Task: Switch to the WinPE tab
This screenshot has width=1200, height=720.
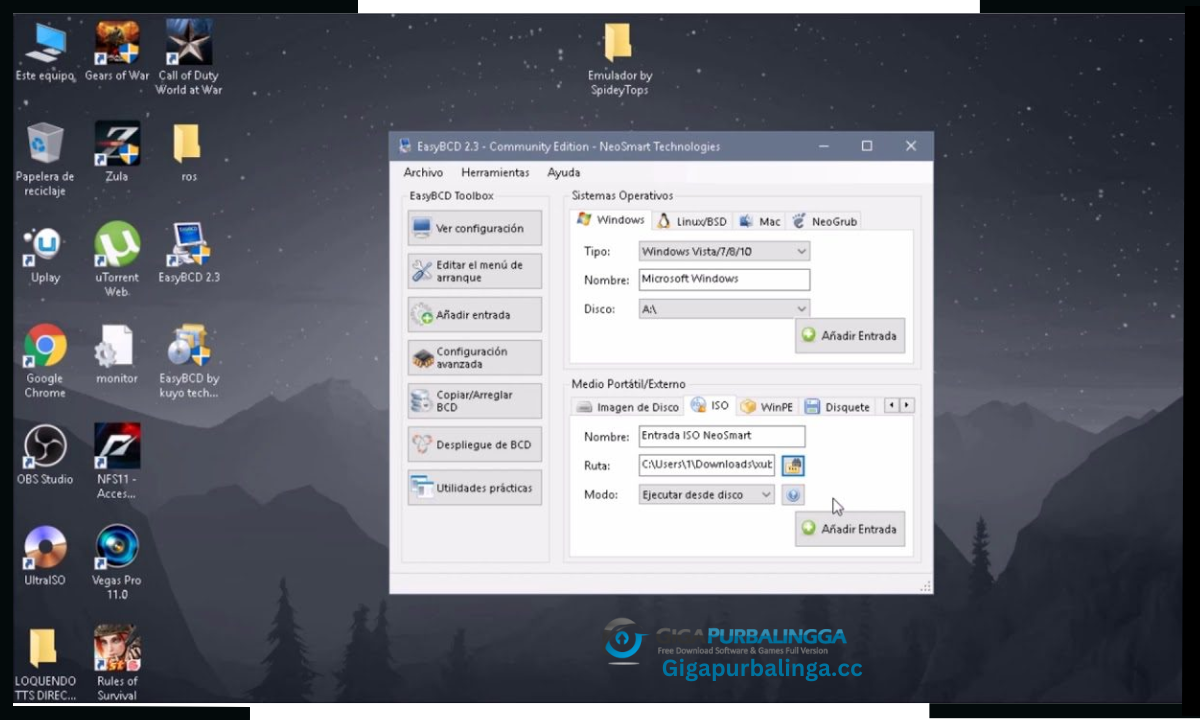Action: (767, 407)
